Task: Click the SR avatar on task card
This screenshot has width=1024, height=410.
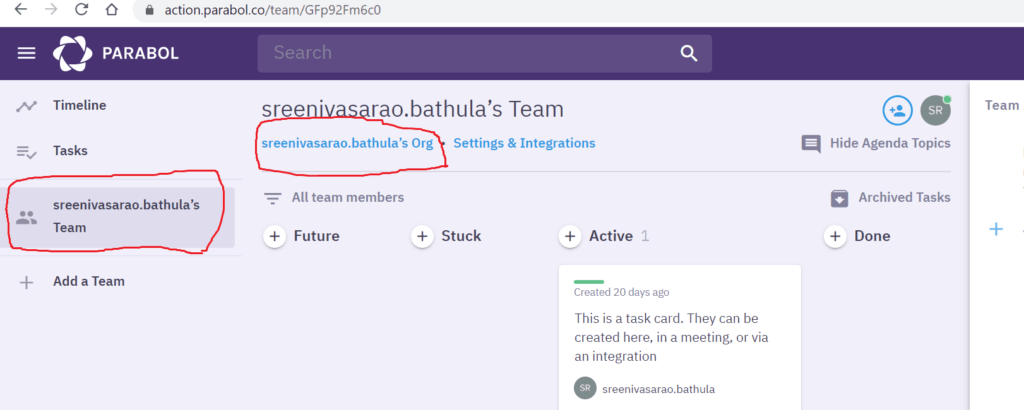Action: pyautogui.click(x=585, y=388)
